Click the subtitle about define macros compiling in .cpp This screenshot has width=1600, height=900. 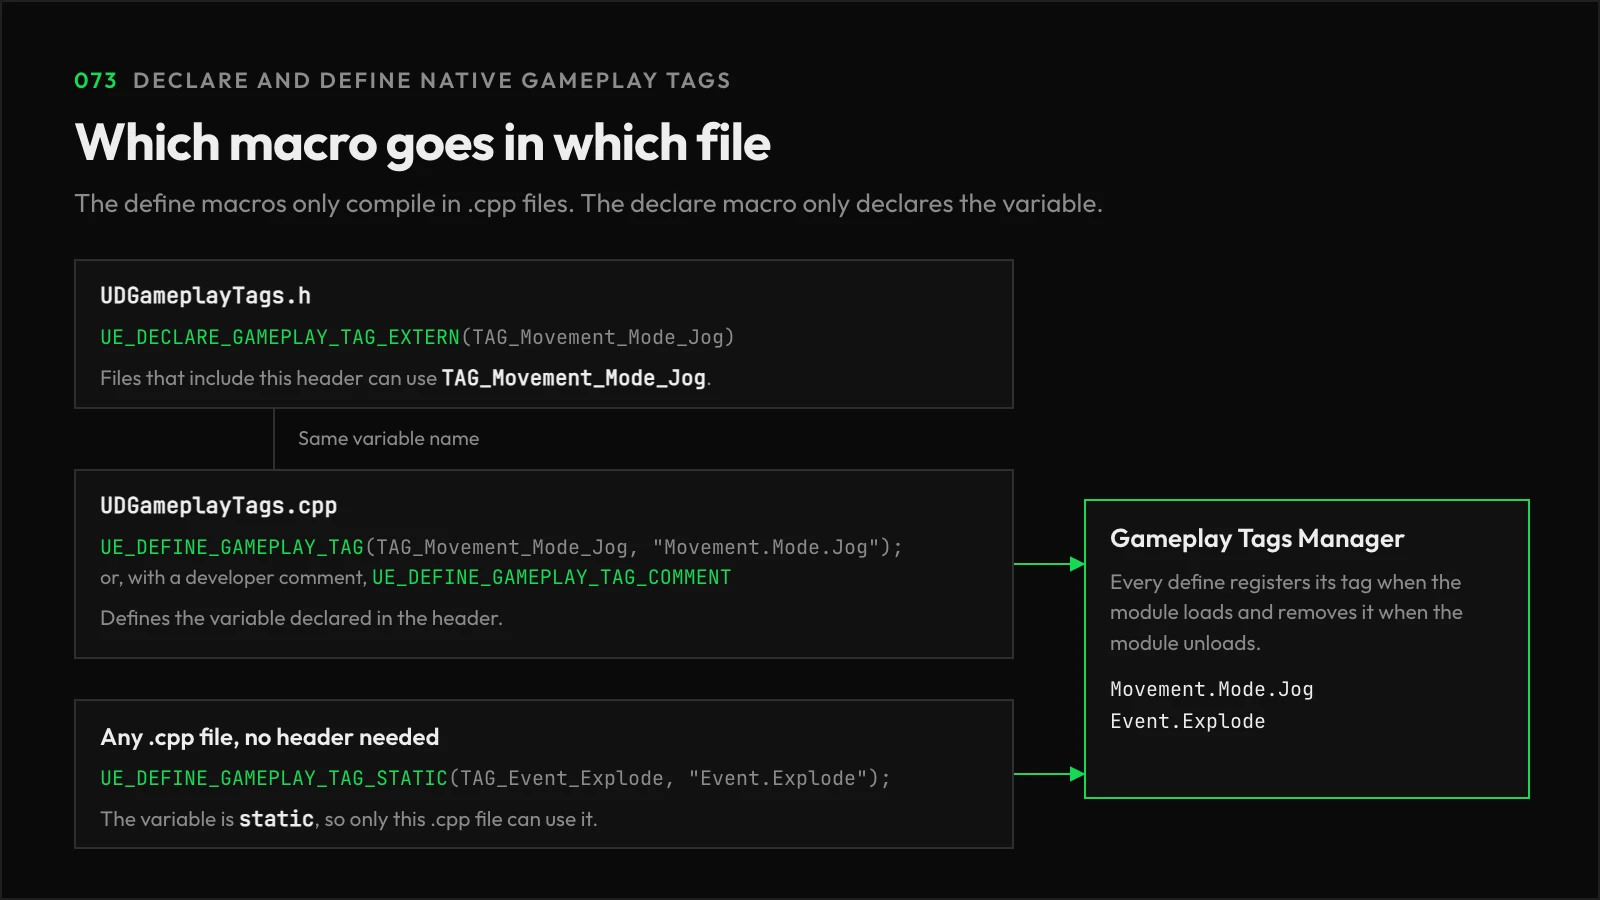click(588, 204)
